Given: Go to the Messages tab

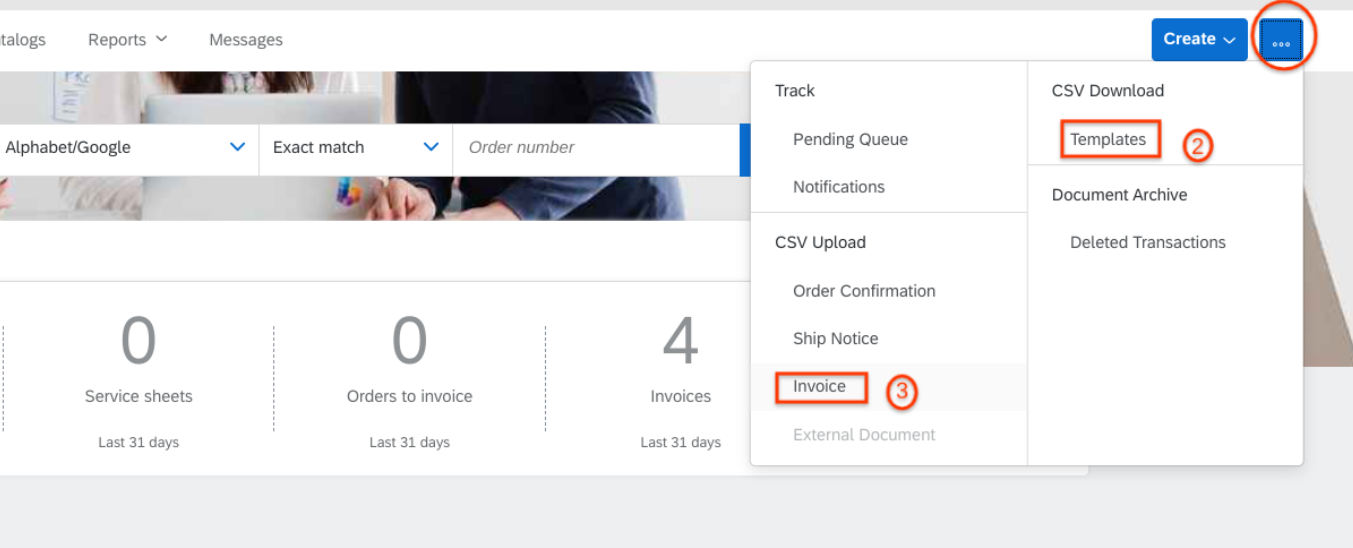Looking at the screenshot, I should pos(246,40).
